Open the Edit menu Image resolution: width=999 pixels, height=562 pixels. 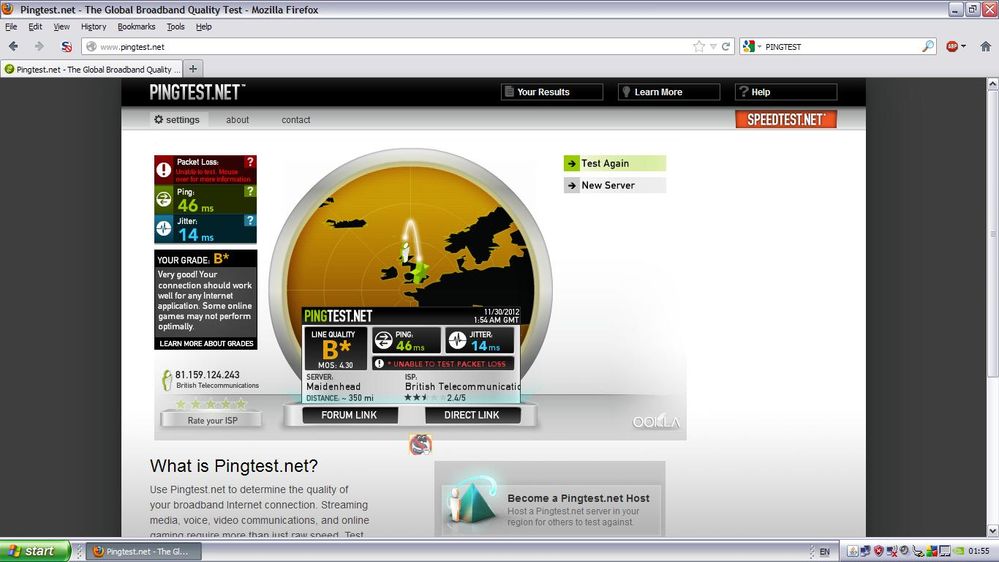click(35, 27)
